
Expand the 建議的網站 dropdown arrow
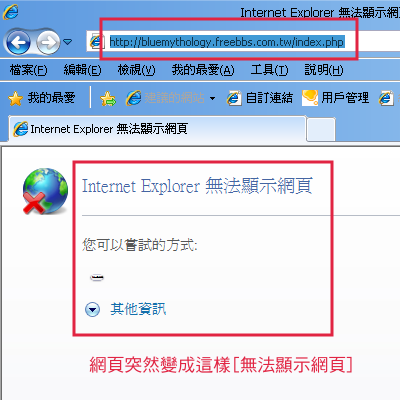click(212, 98)
